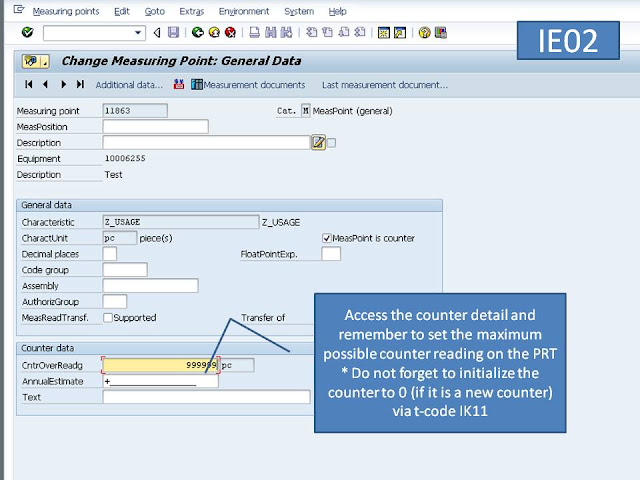Click the Save diskette icon
The height and width of the screenshot is (480, 640).
[173, 32]
